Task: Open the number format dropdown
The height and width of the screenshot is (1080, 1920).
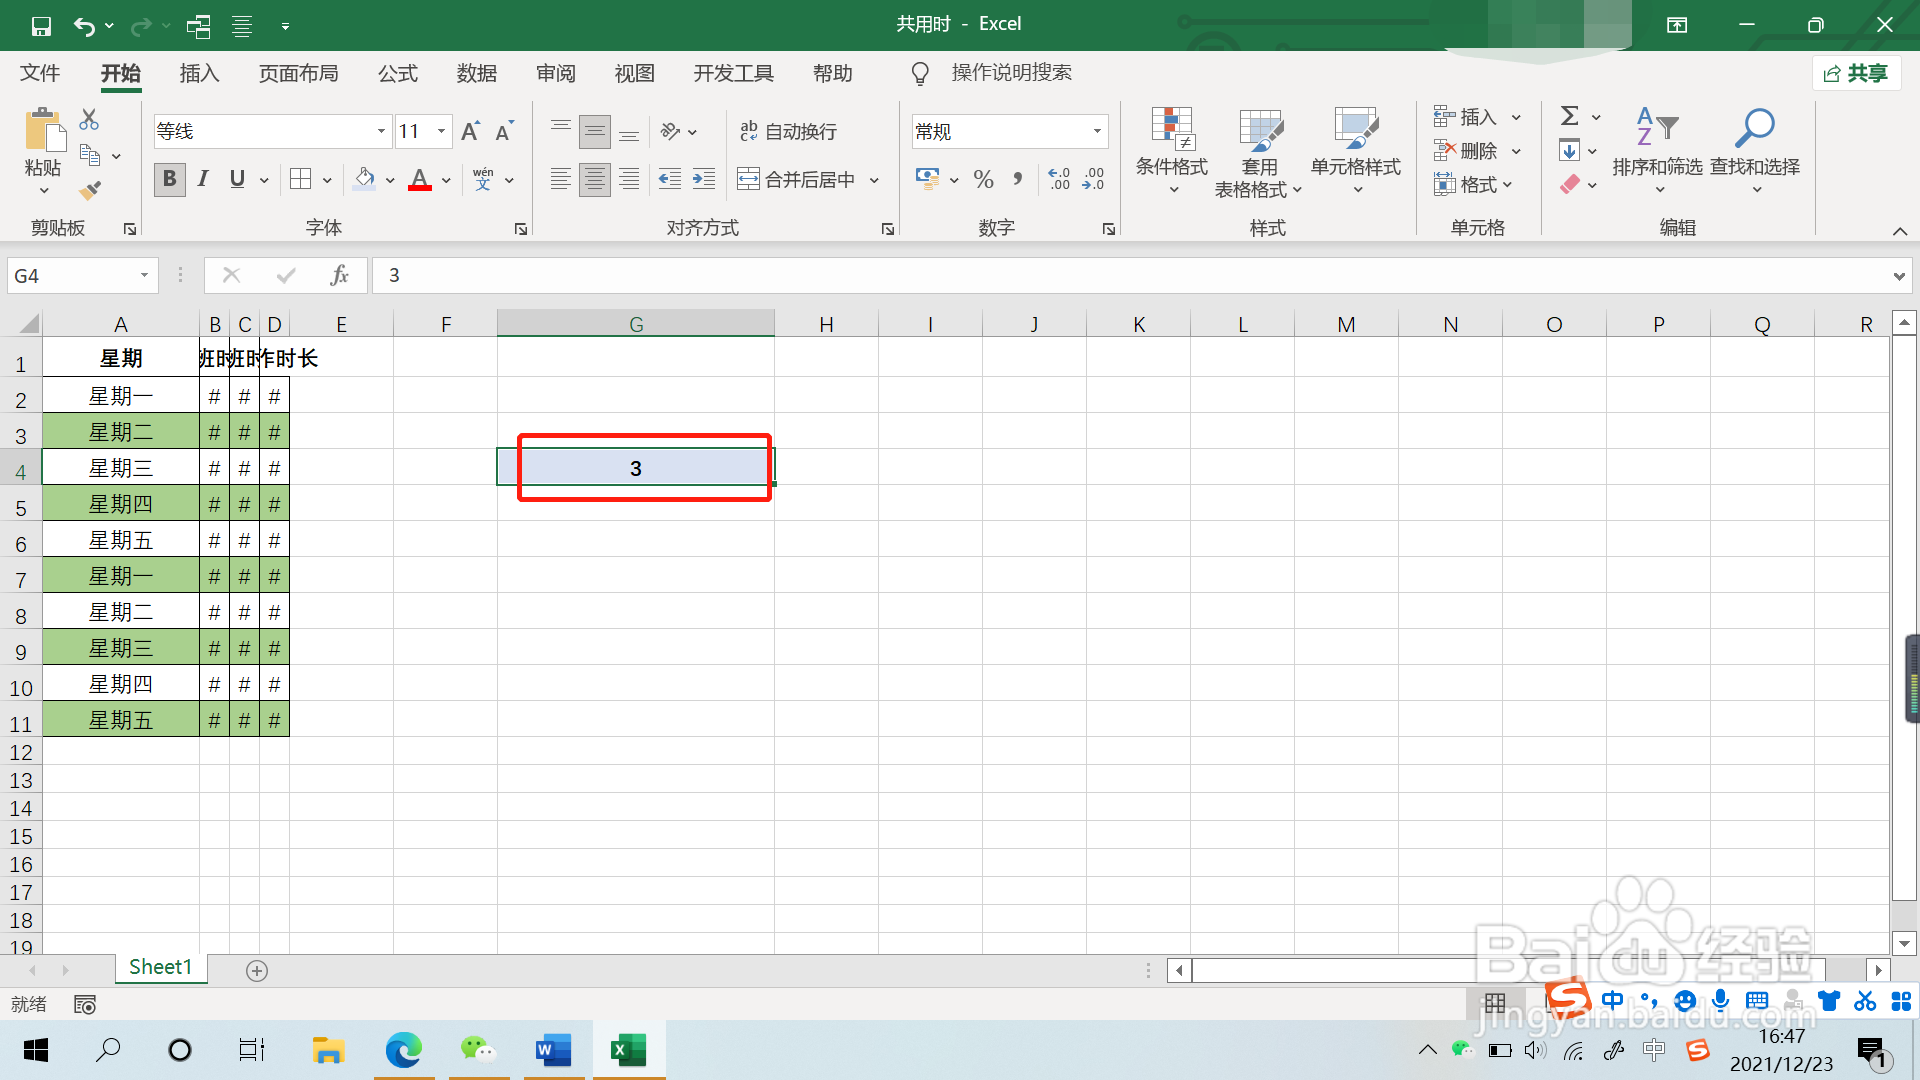Action: point(1097,132)
